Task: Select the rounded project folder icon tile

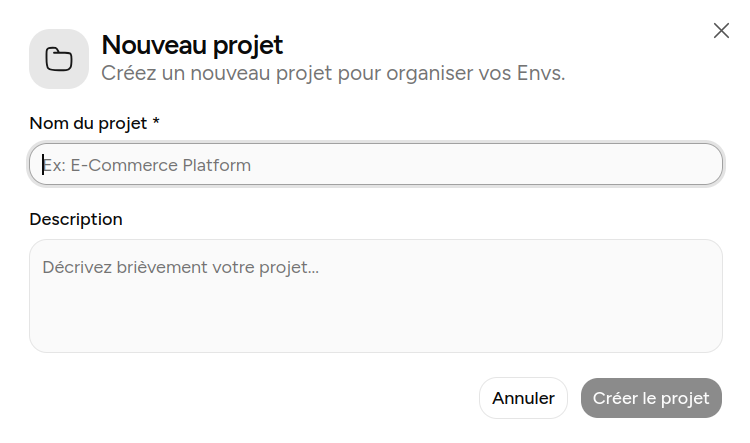Action: [59, 59]
